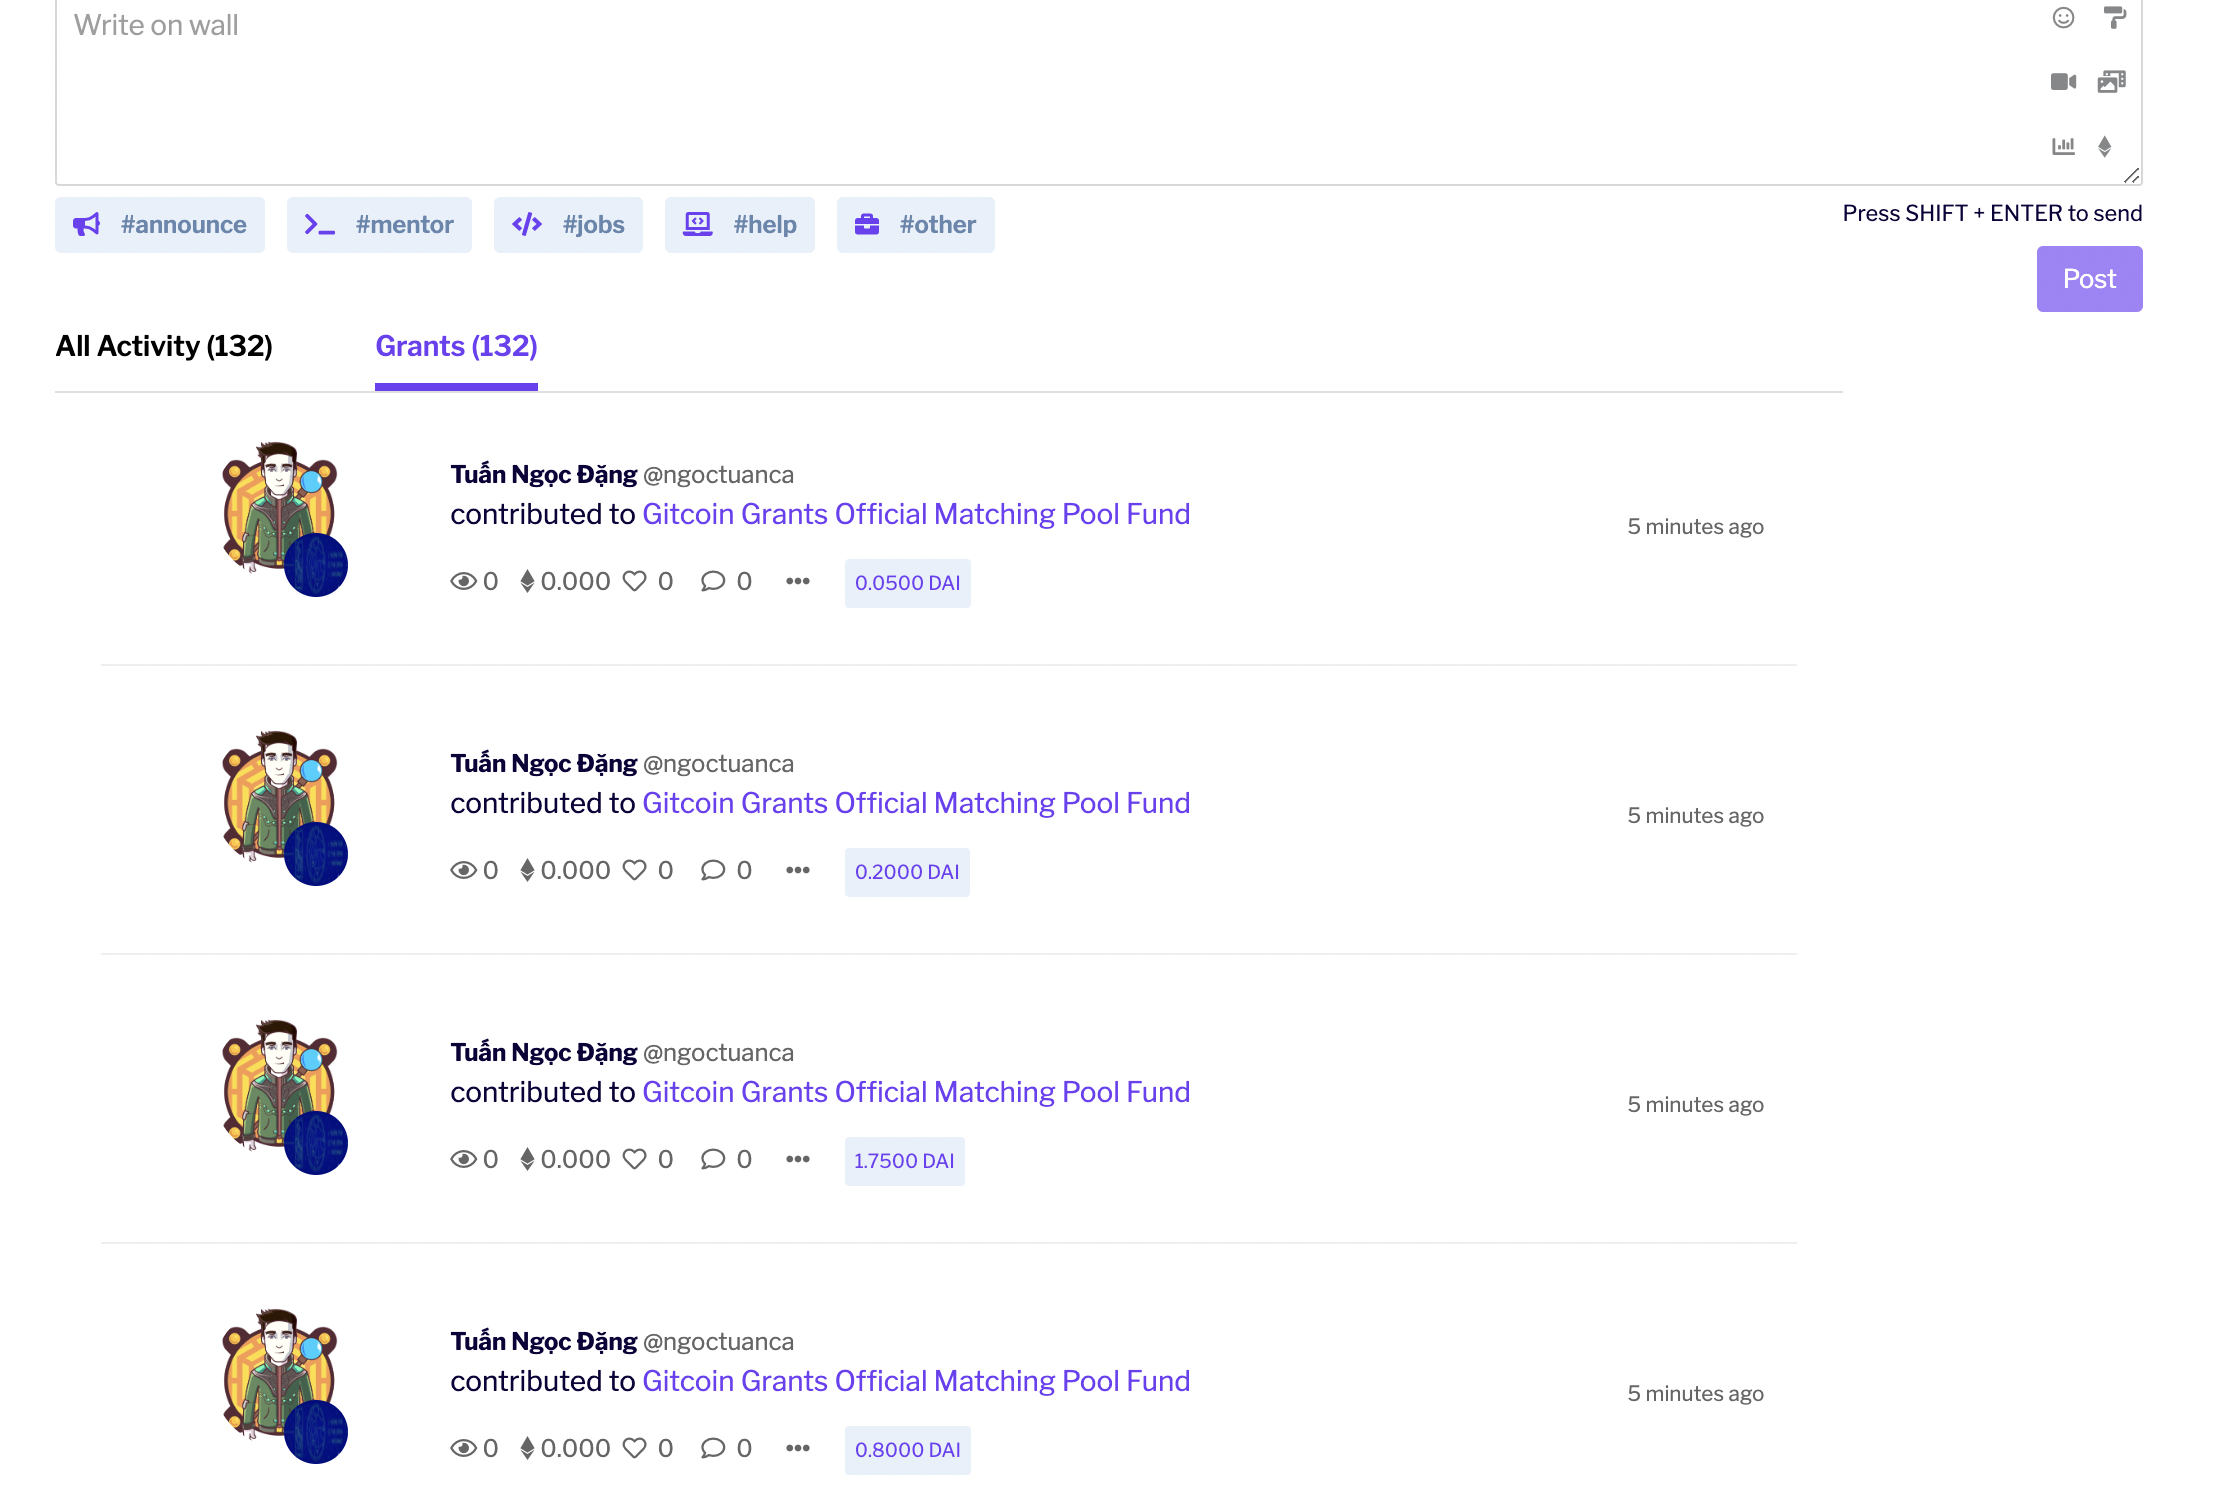
Task: Open first Gitcoin Grants Official Matching Pool Fund link
Action: click(915, 514)
